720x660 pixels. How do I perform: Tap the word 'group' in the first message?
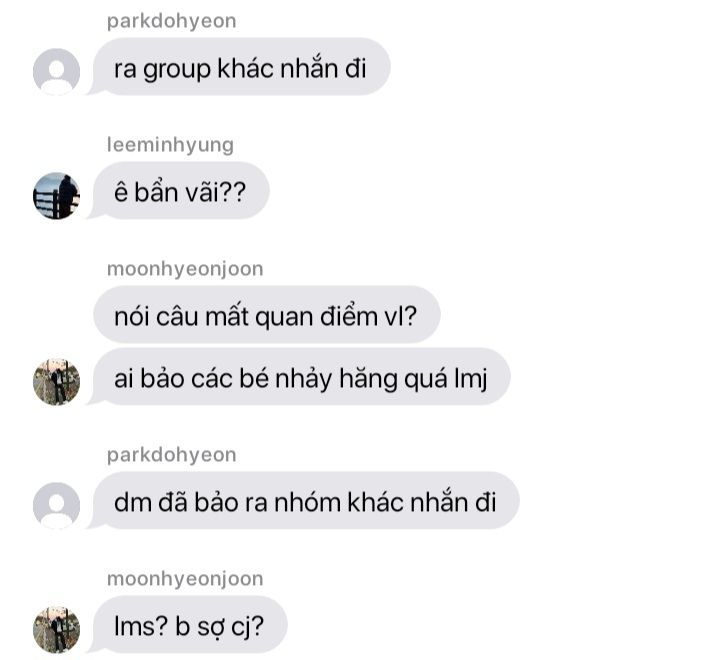[177, 71]
